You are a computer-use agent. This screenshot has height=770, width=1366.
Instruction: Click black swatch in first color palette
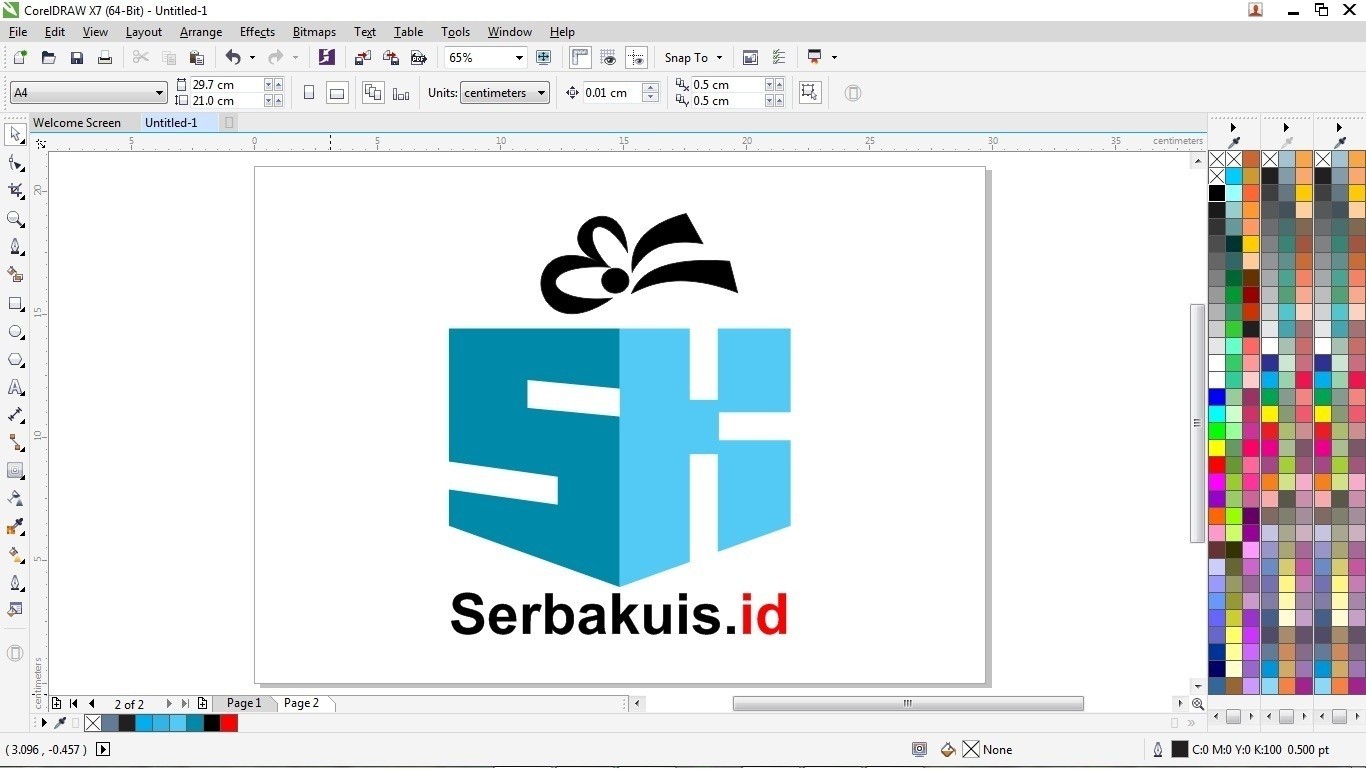click(x=1217, y=193)
